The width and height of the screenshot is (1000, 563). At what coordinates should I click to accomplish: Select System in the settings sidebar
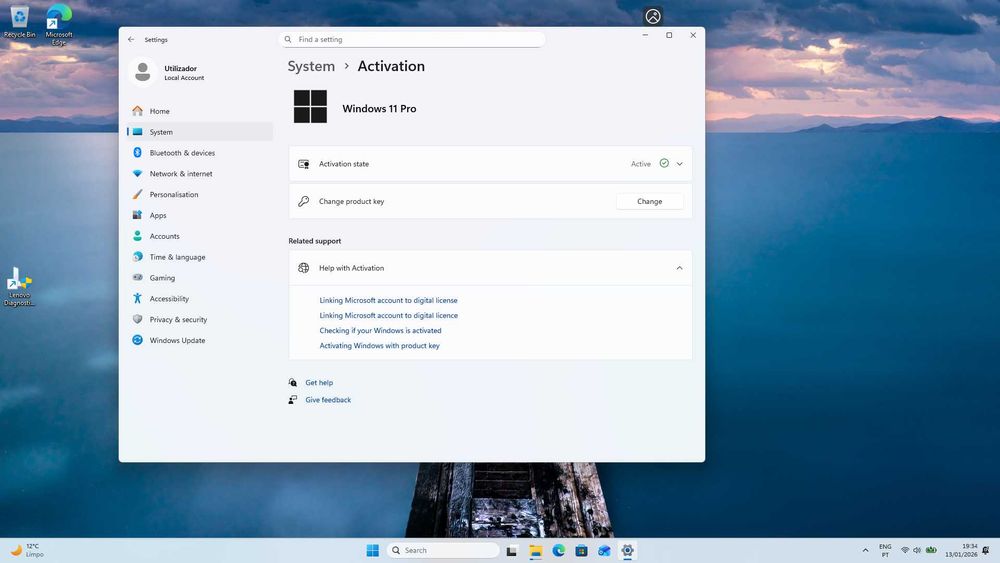click(x=200, y=132)
